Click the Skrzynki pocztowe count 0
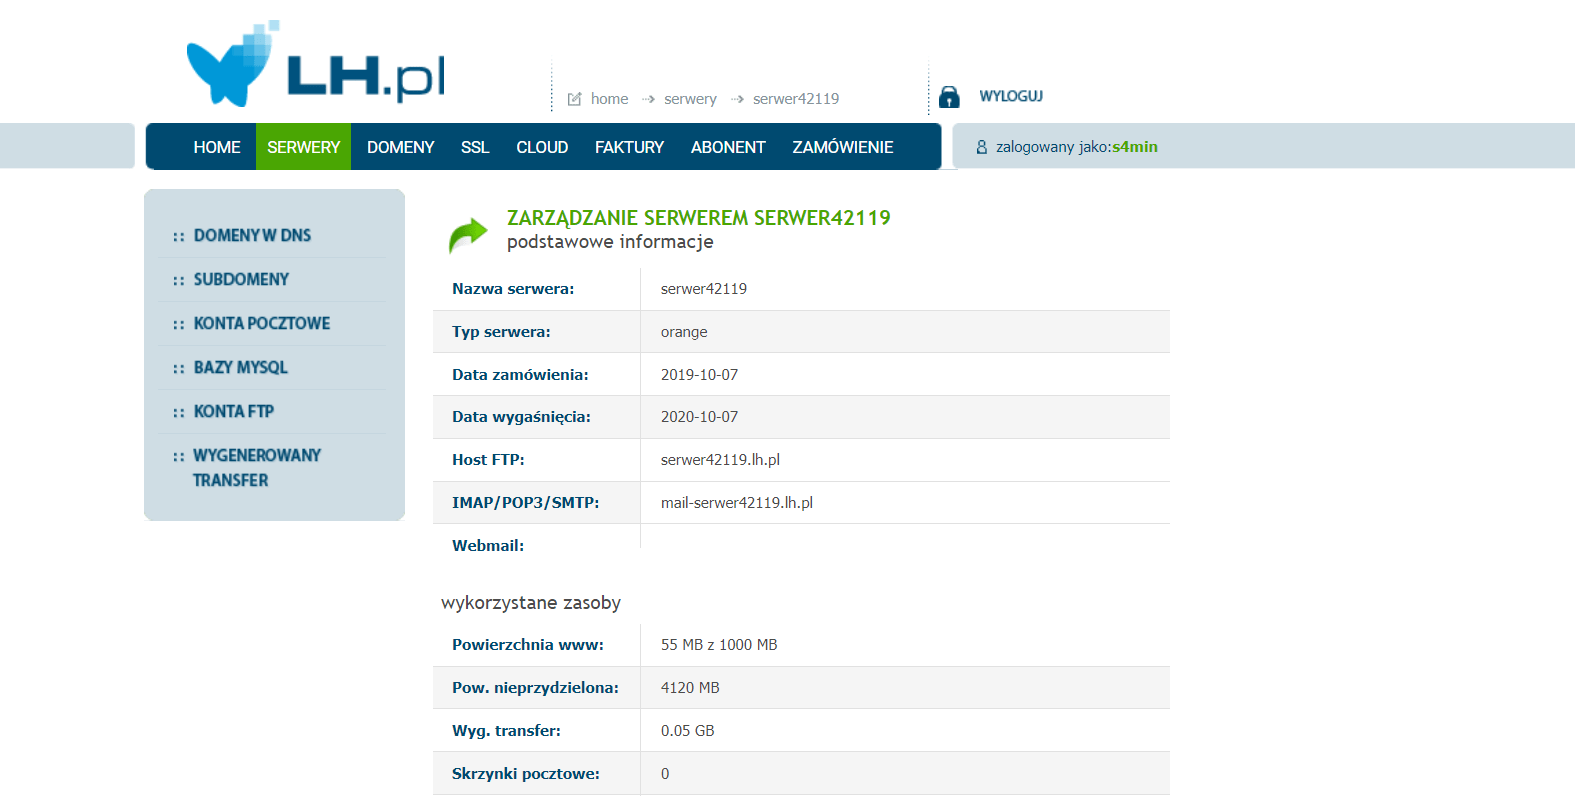The width and height of the screenshot is (1575, 796). point(665,774)
